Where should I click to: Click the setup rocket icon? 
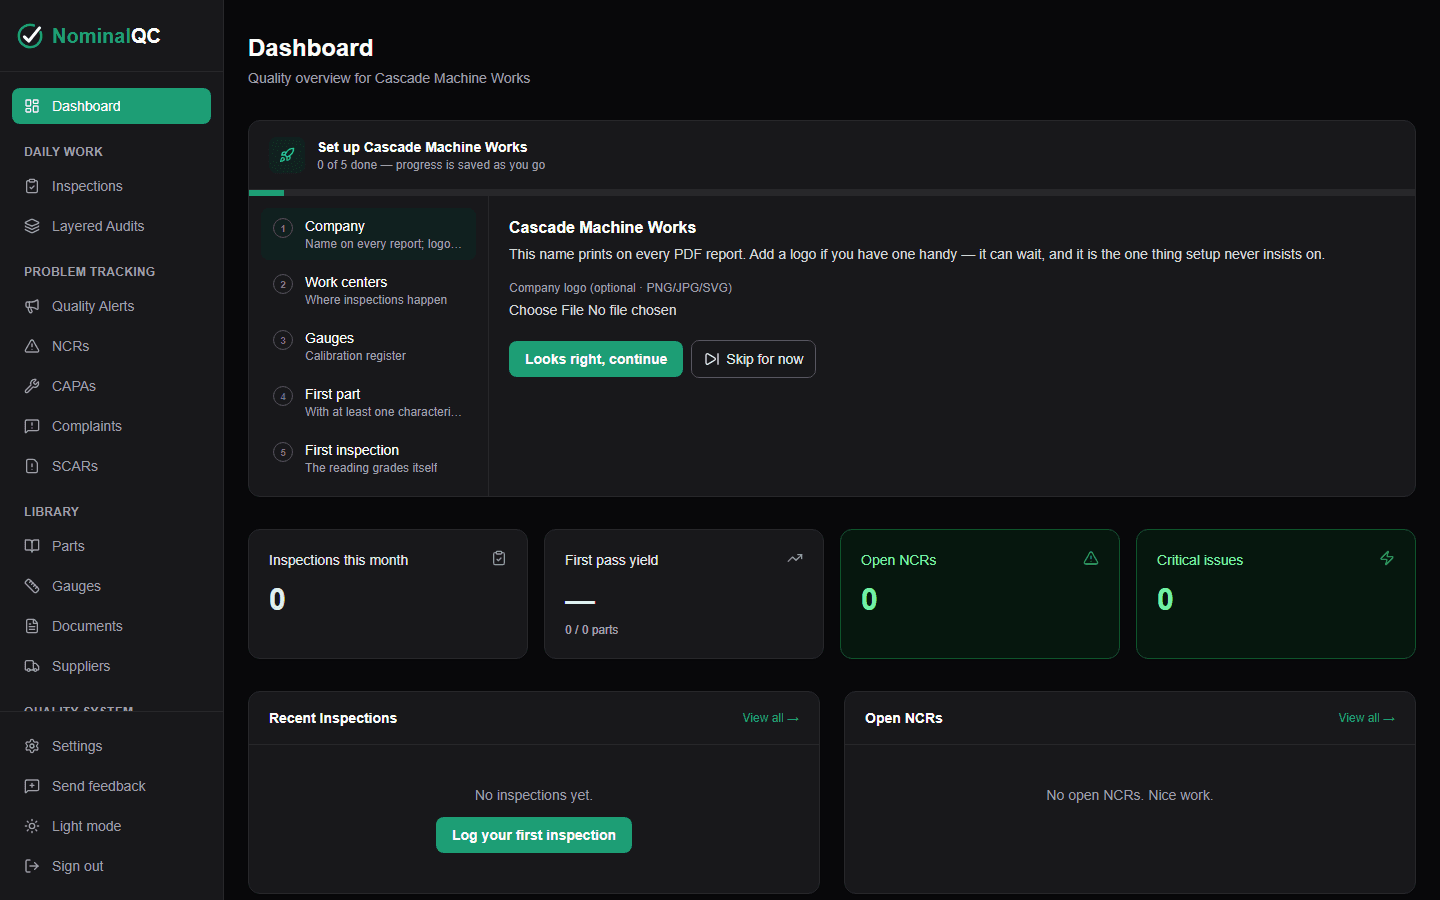(287, 155)
